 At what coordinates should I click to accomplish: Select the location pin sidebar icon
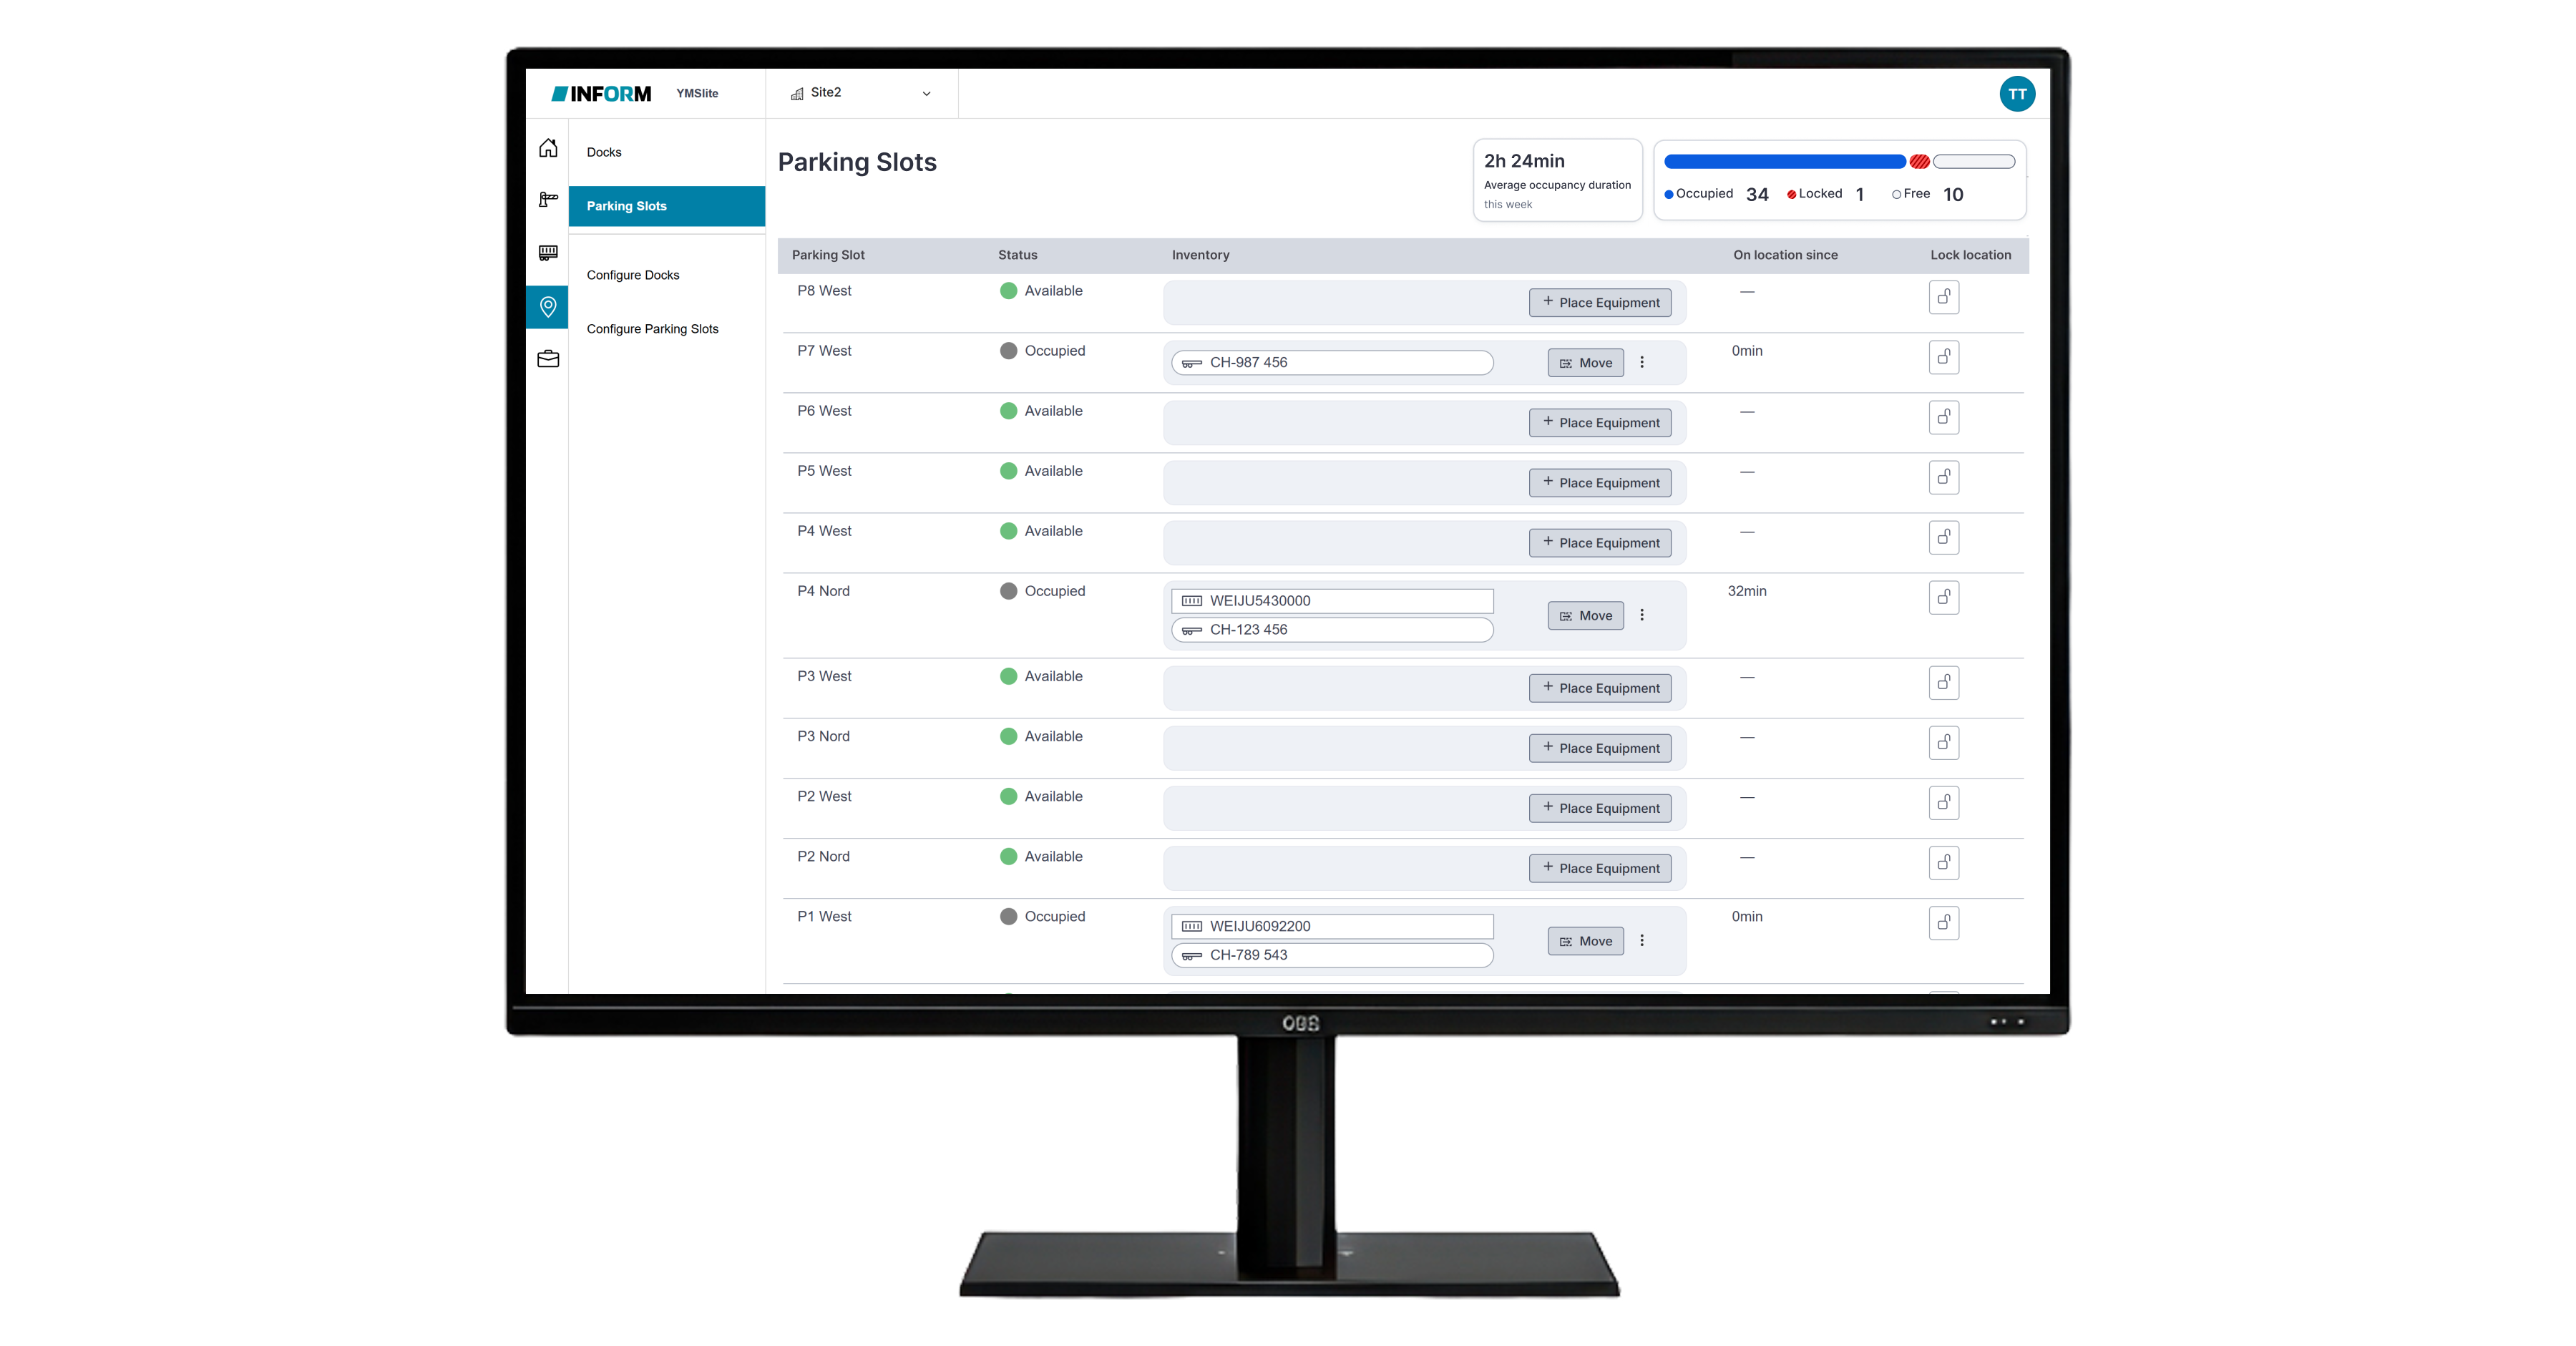(548, 307)
